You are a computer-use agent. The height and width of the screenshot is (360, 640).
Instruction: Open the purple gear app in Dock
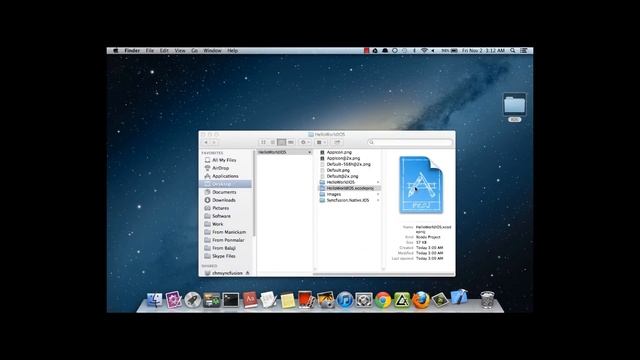click(x=173, y=300)
